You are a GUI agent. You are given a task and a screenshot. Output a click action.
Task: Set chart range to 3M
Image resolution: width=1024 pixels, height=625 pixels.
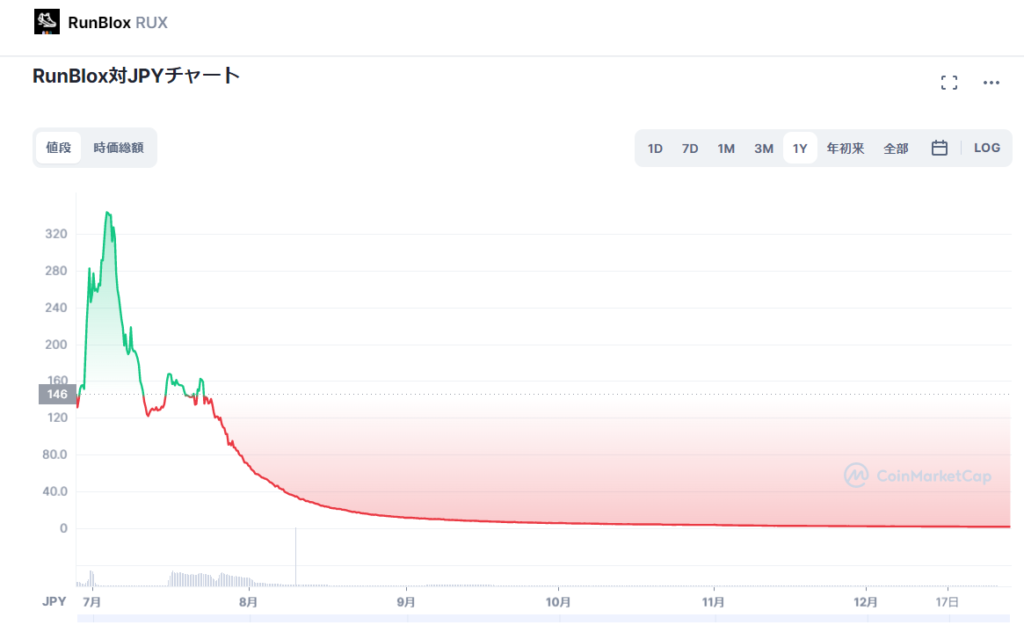tap(763, 148)
